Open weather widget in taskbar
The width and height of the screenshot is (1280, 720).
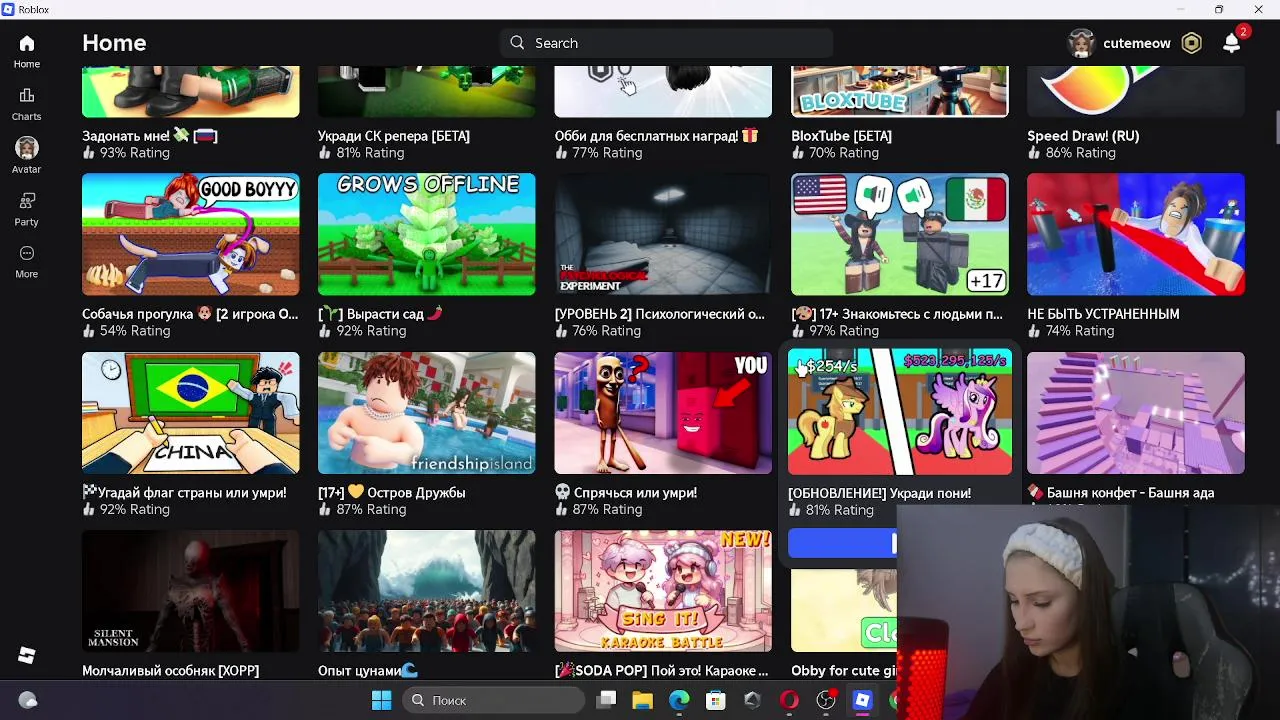(x=28, y=700)
